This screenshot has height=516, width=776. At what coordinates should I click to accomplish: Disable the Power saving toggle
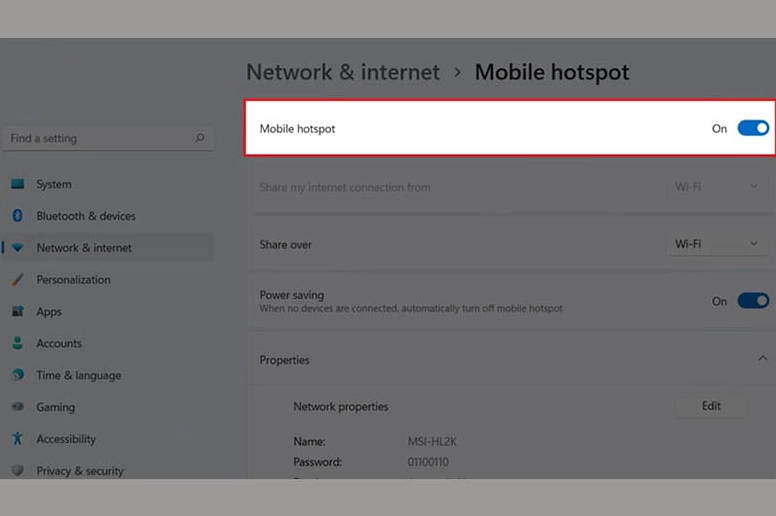coord(753,301)
